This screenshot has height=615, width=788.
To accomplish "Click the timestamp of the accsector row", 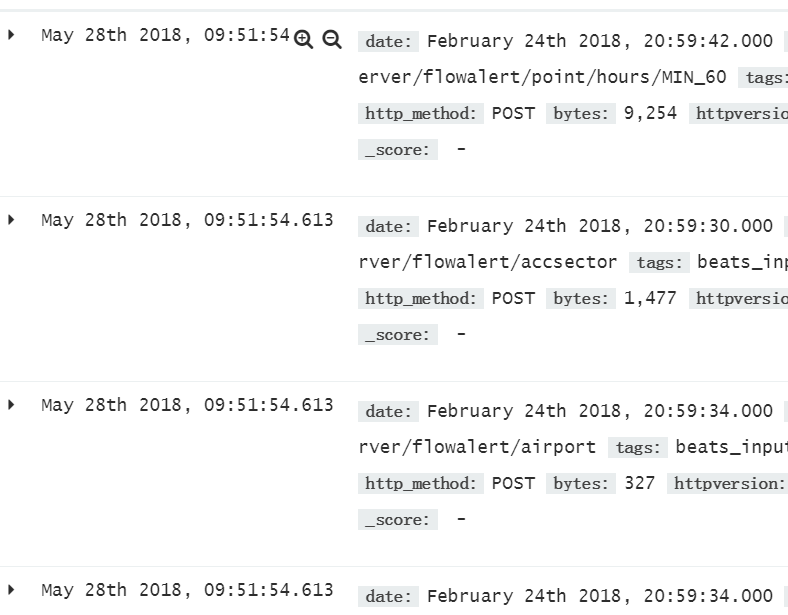I will pos(187,220).
